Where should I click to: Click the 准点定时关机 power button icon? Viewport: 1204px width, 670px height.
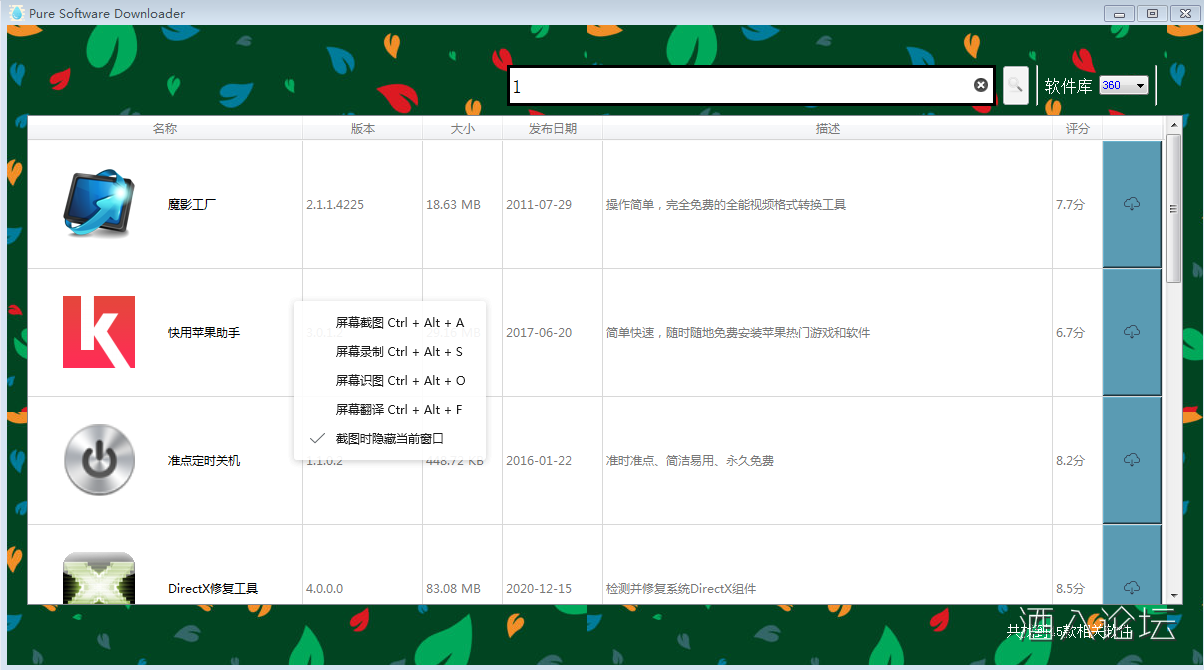[x=98, y=460]
